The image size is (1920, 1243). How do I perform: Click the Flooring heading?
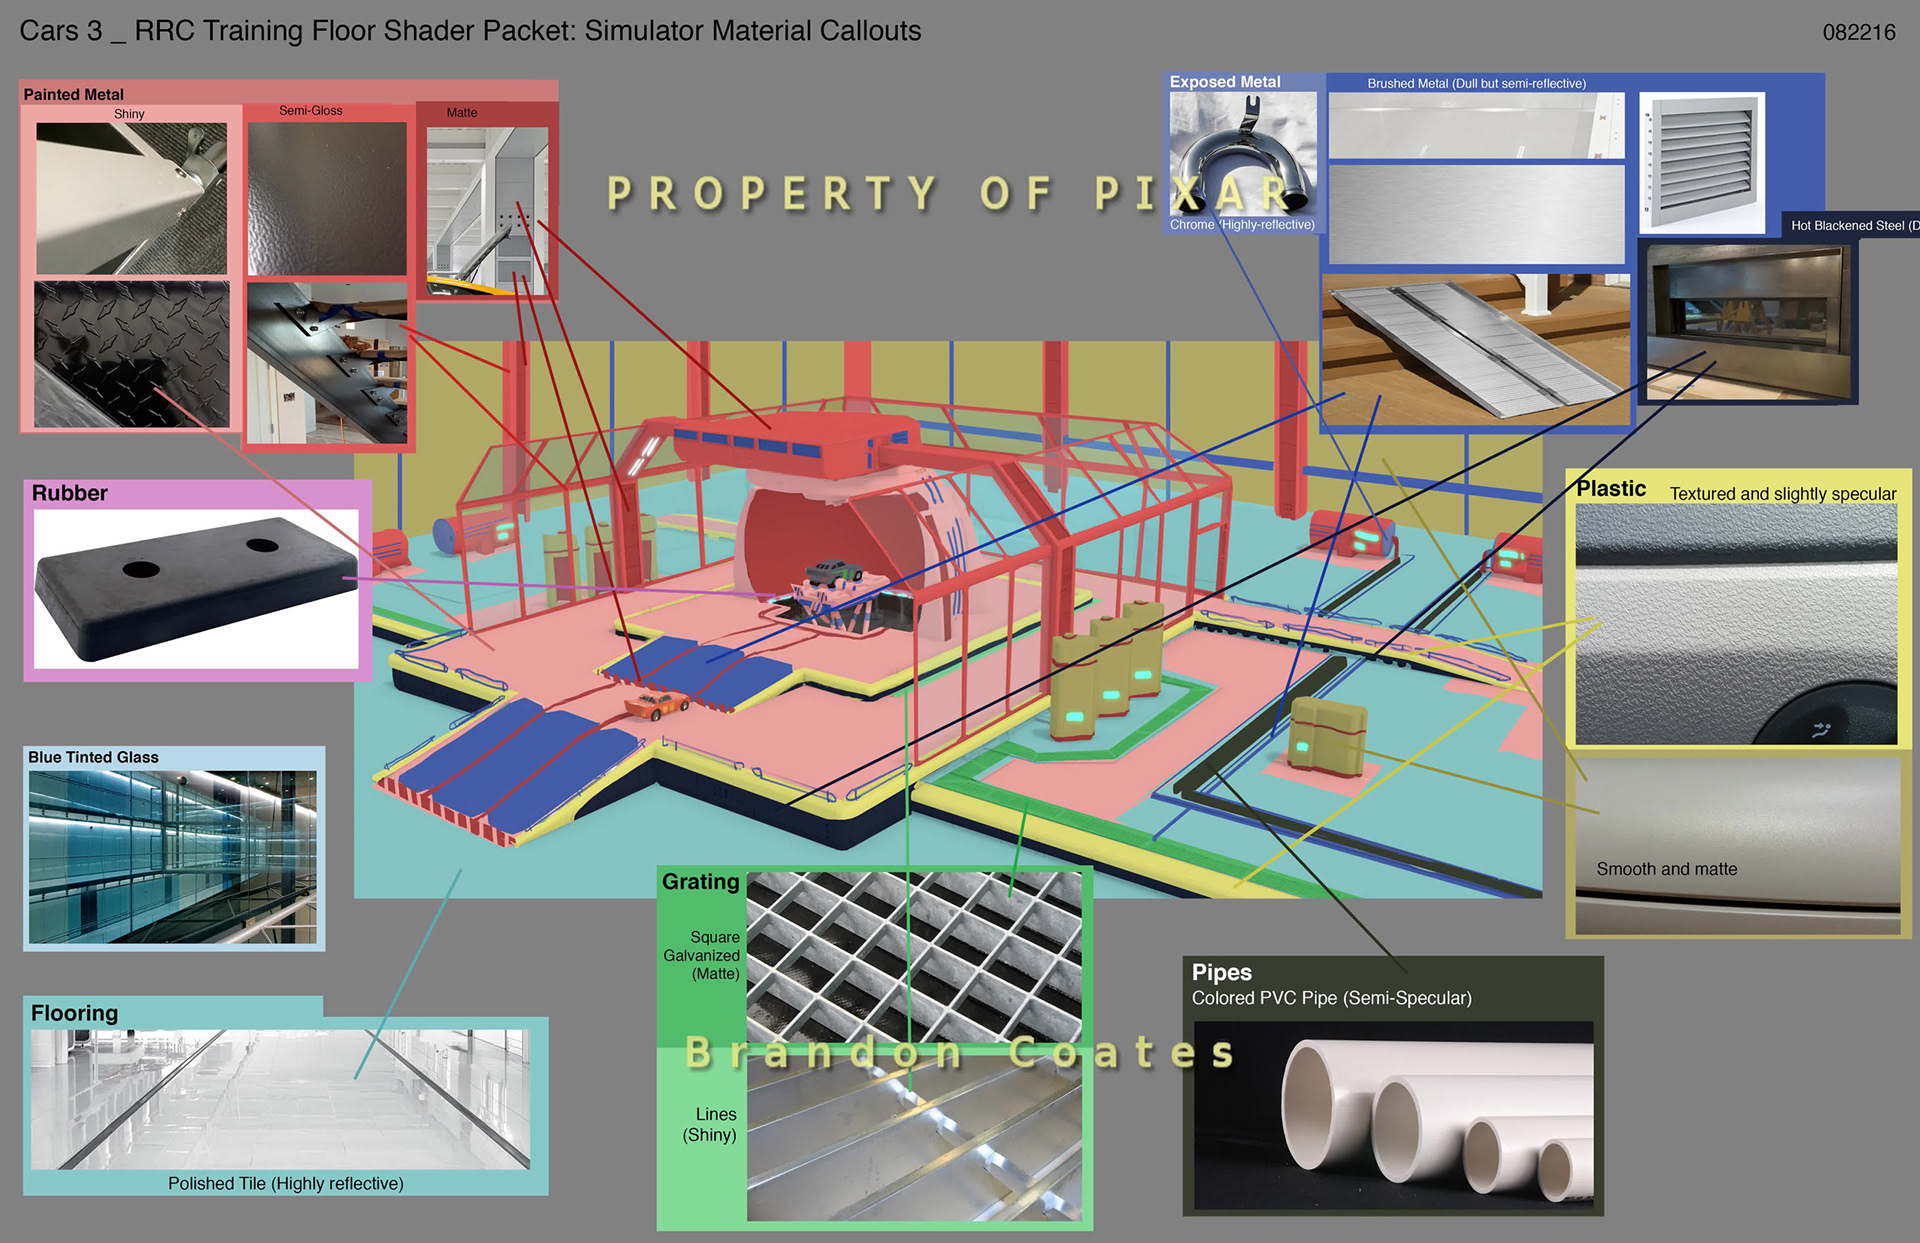74,1013
